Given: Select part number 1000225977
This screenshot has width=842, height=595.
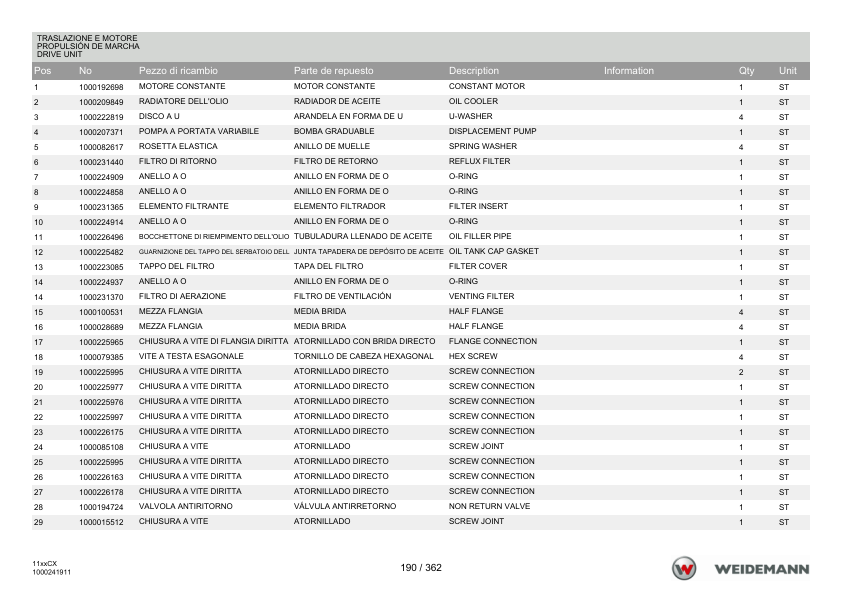Looking at the screenshot, I should point(101,388).
